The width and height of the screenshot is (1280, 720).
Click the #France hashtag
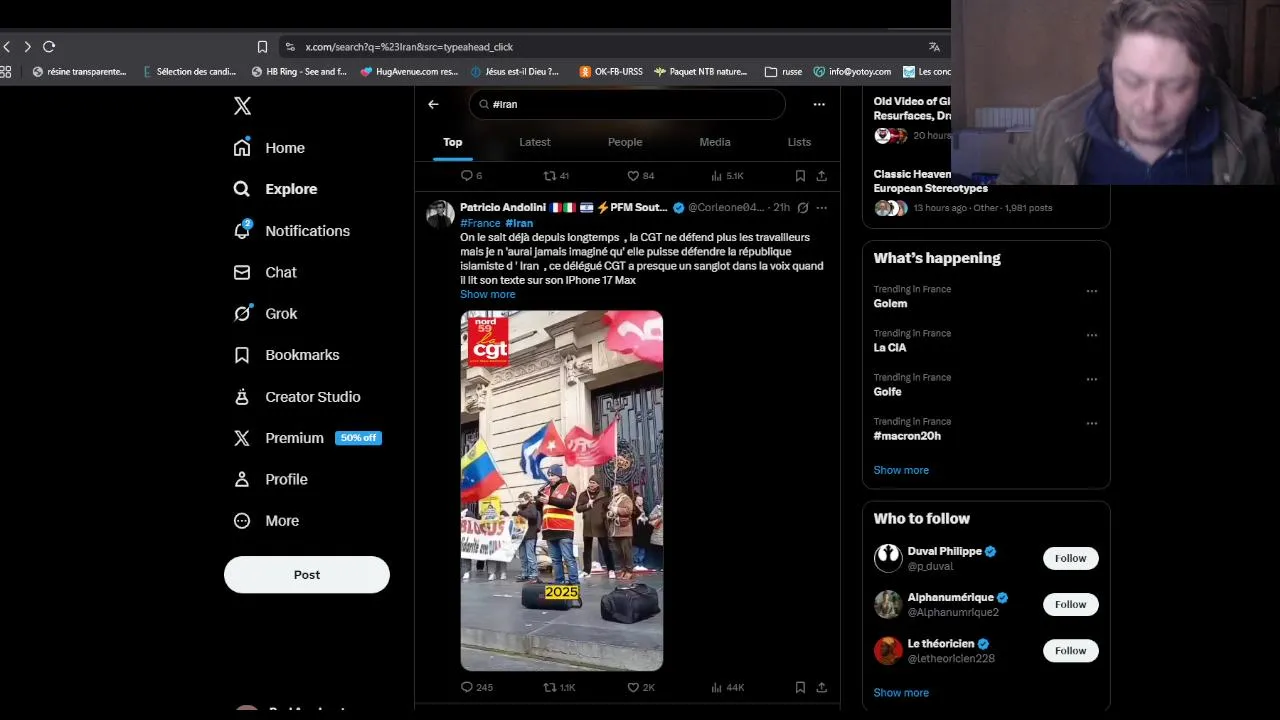click(480, 223)
